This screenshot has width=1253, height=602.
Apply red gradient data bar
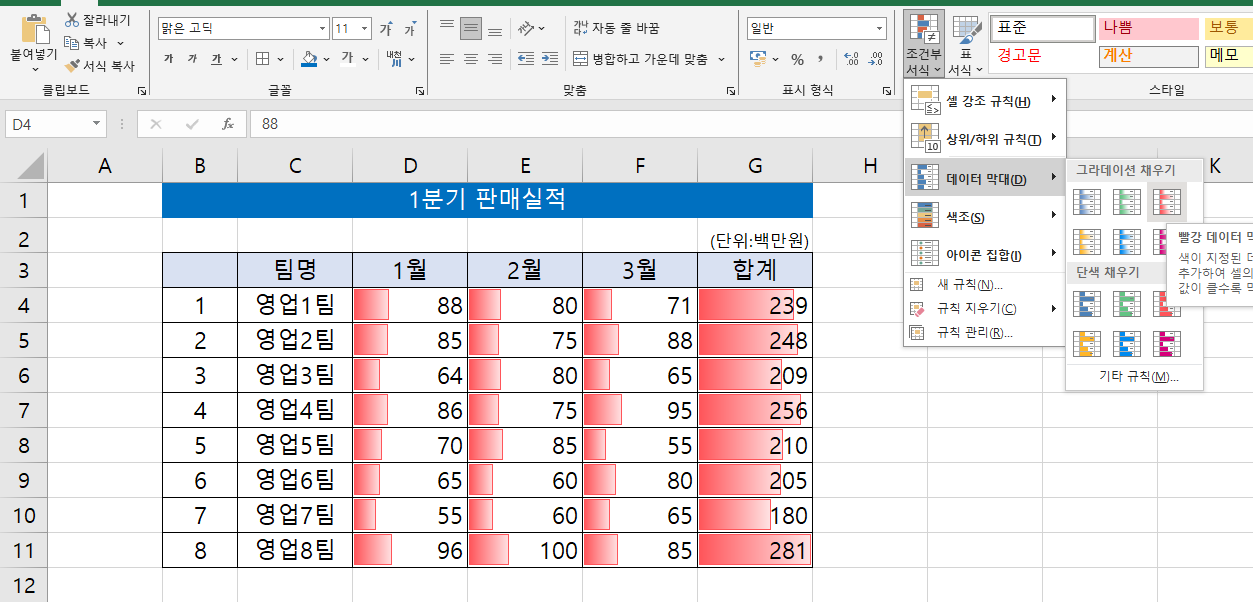coord(1167,203)
